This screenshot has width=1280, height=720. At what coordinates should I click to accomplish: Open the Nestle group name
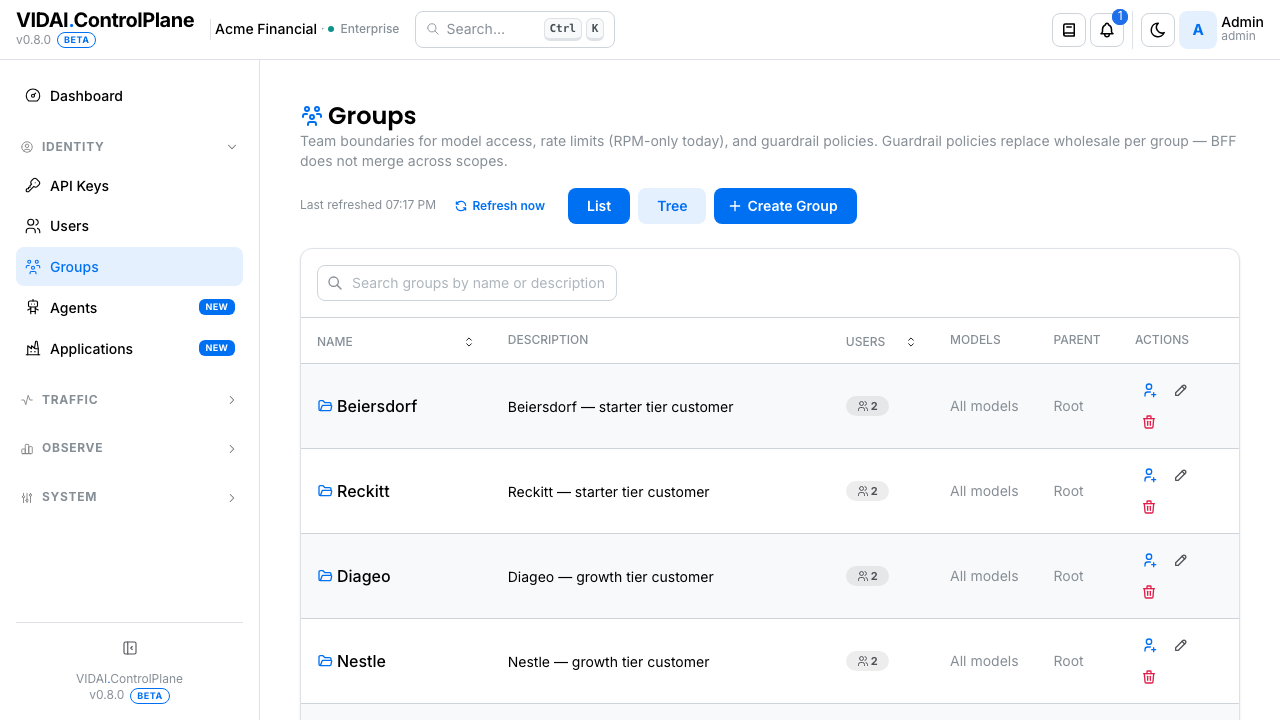361,661
